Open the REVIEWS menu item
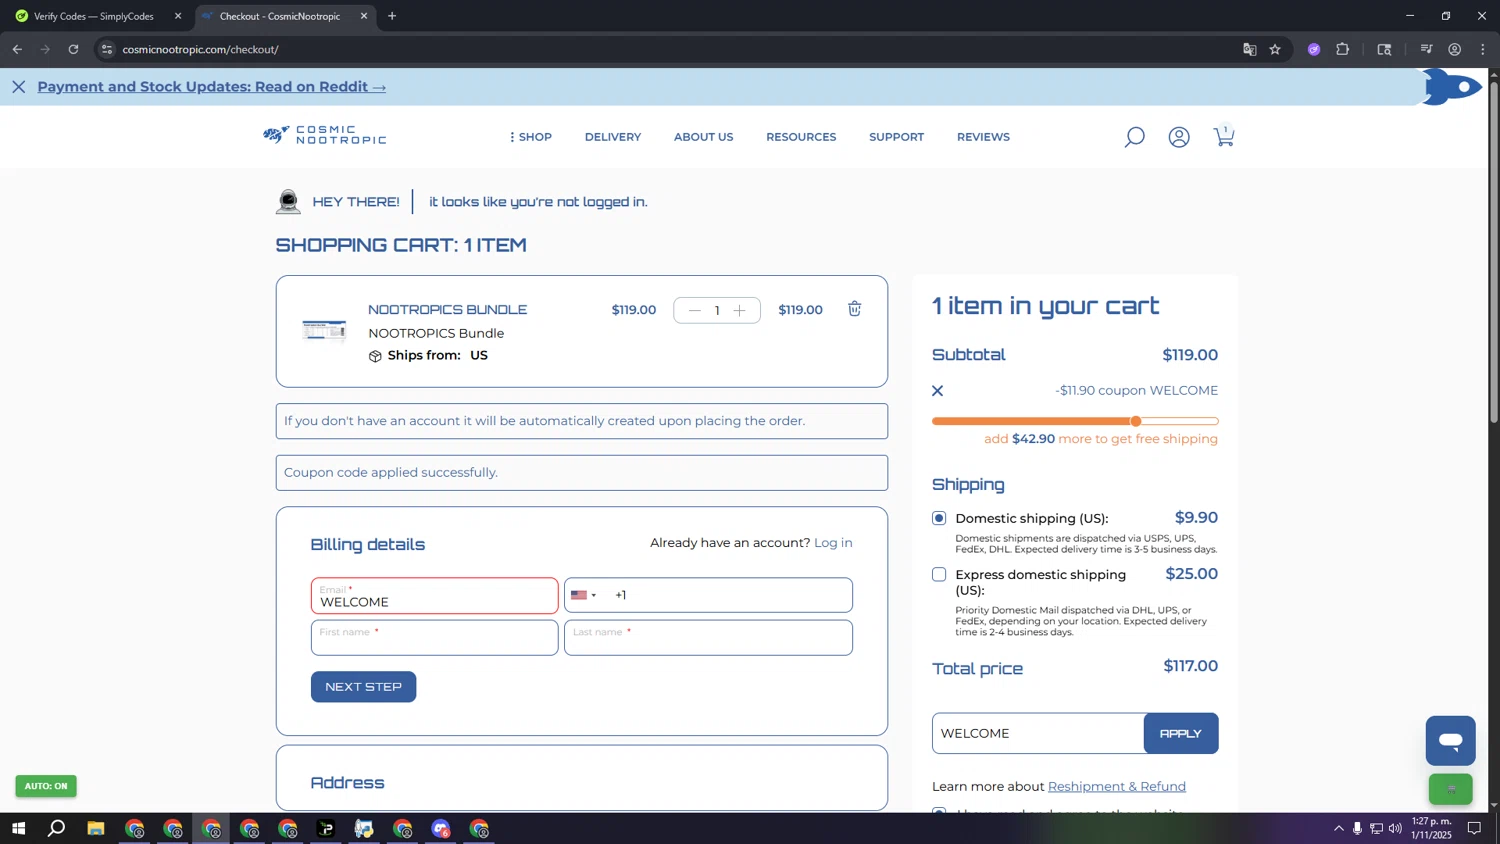Image resolution: width=1500 pixels, height=844 pixels. coord(983,137)
